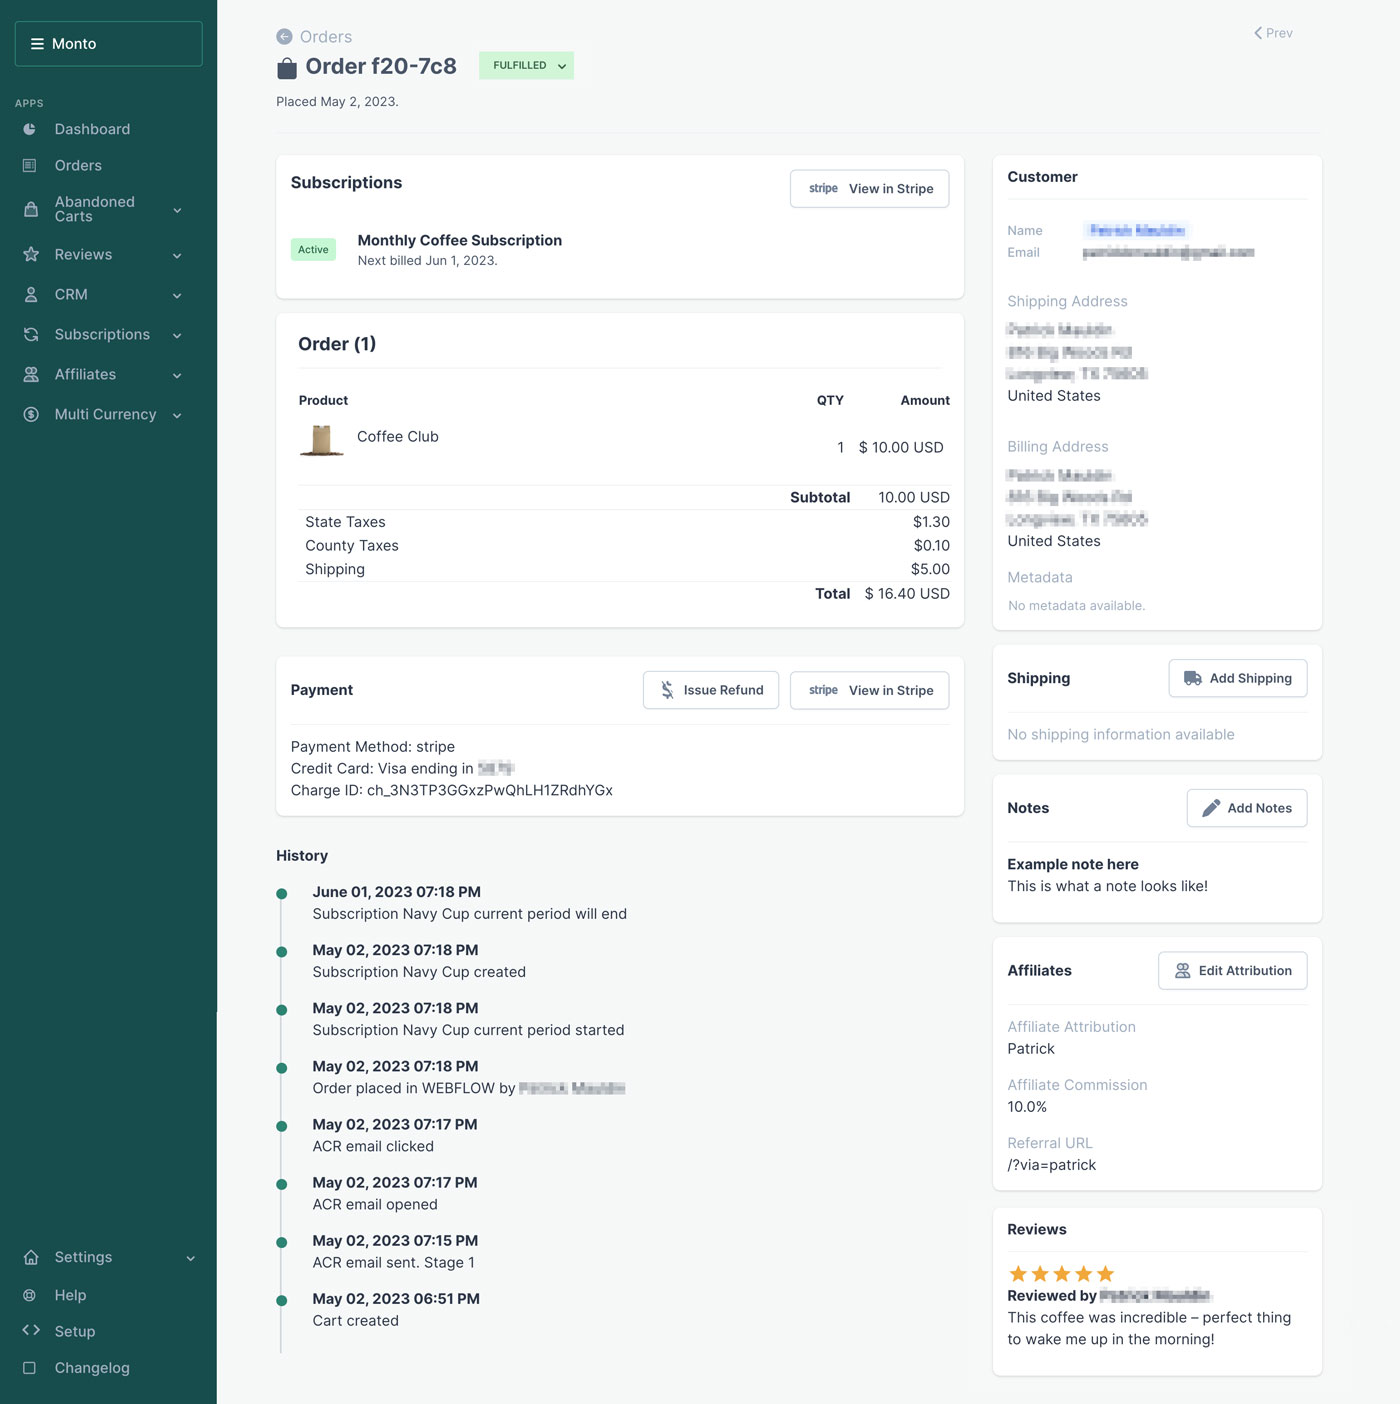Image resolution: width=1400 pixels, height=1404 pixels.
Task: Click View in Stripe for the subscription
Action: click(869, 188)
